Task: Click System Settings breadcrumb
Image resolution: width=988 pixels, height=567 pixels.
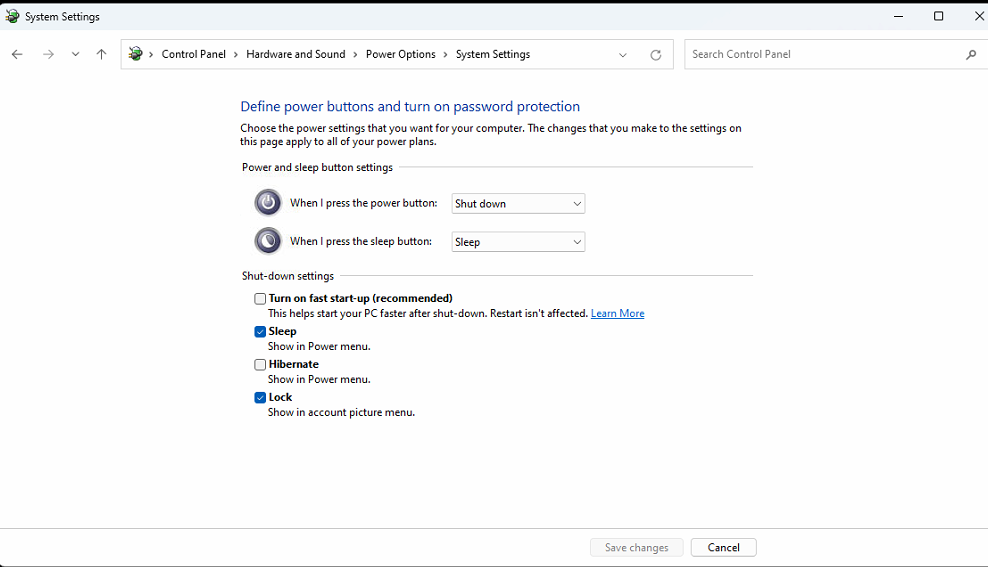Action: pyautogui.click(x=493, y=54)
